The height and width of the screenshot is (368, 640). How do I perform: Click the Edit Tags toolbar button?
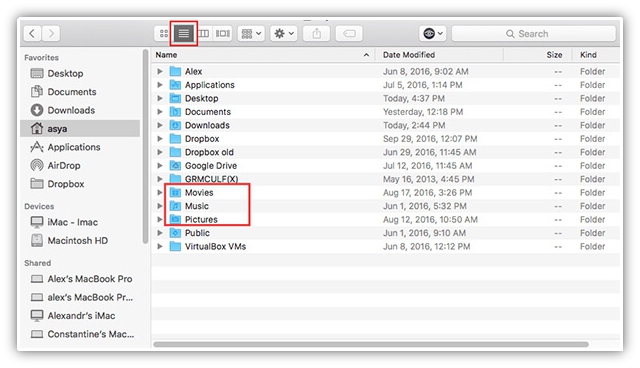click(x=349, y=33)
